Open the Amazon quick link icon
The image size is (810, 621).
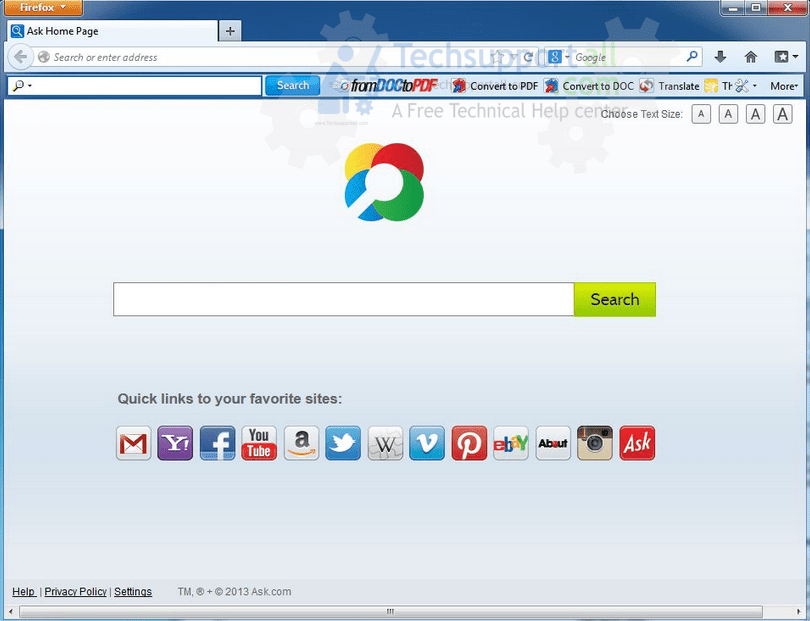(x=301, y=443)
